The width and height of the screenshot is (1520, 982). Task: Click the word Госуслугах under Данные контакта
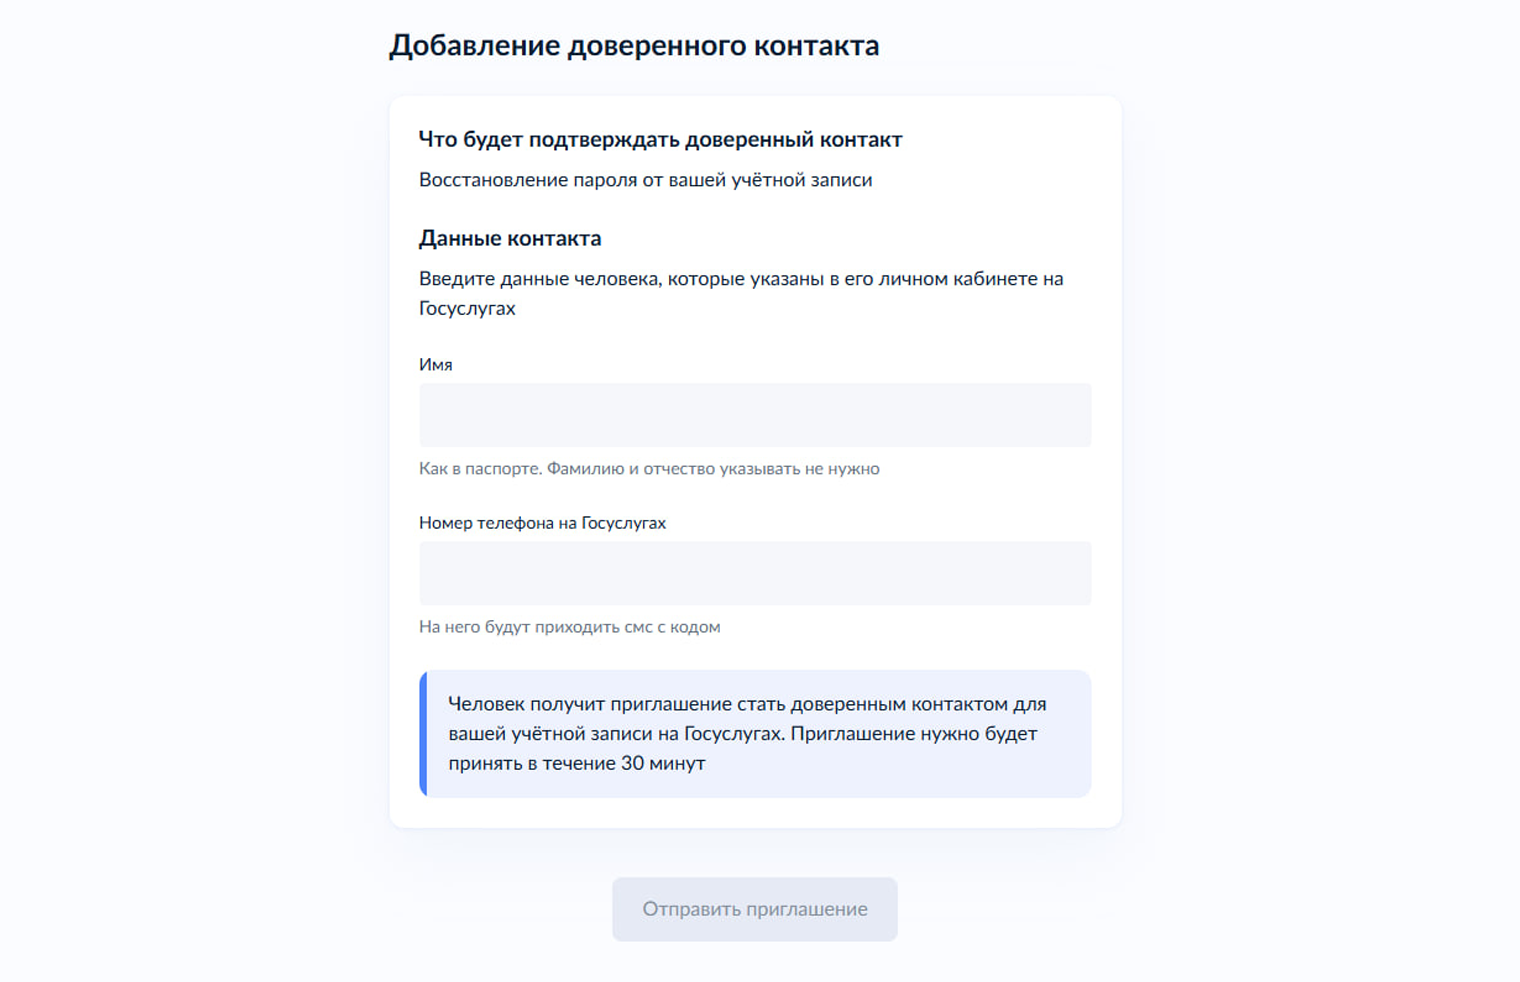click(467, 308)
